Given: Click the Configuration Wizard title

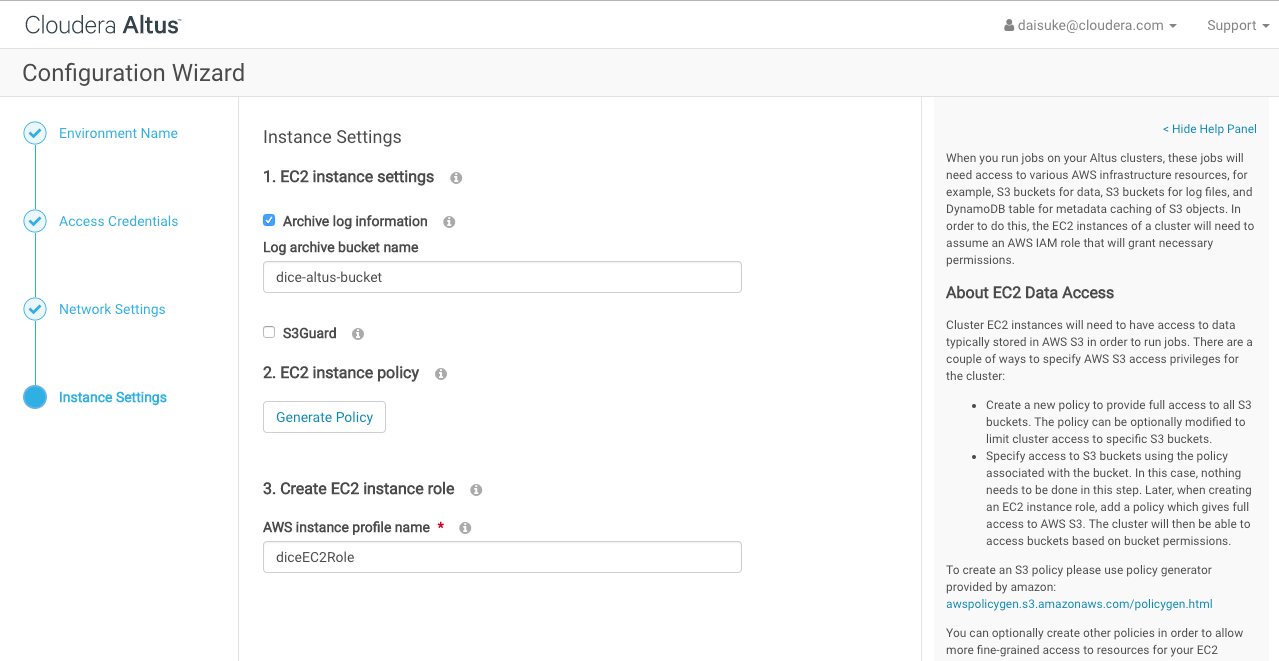Looking at the screenshot, I should (x=133, y=73).
